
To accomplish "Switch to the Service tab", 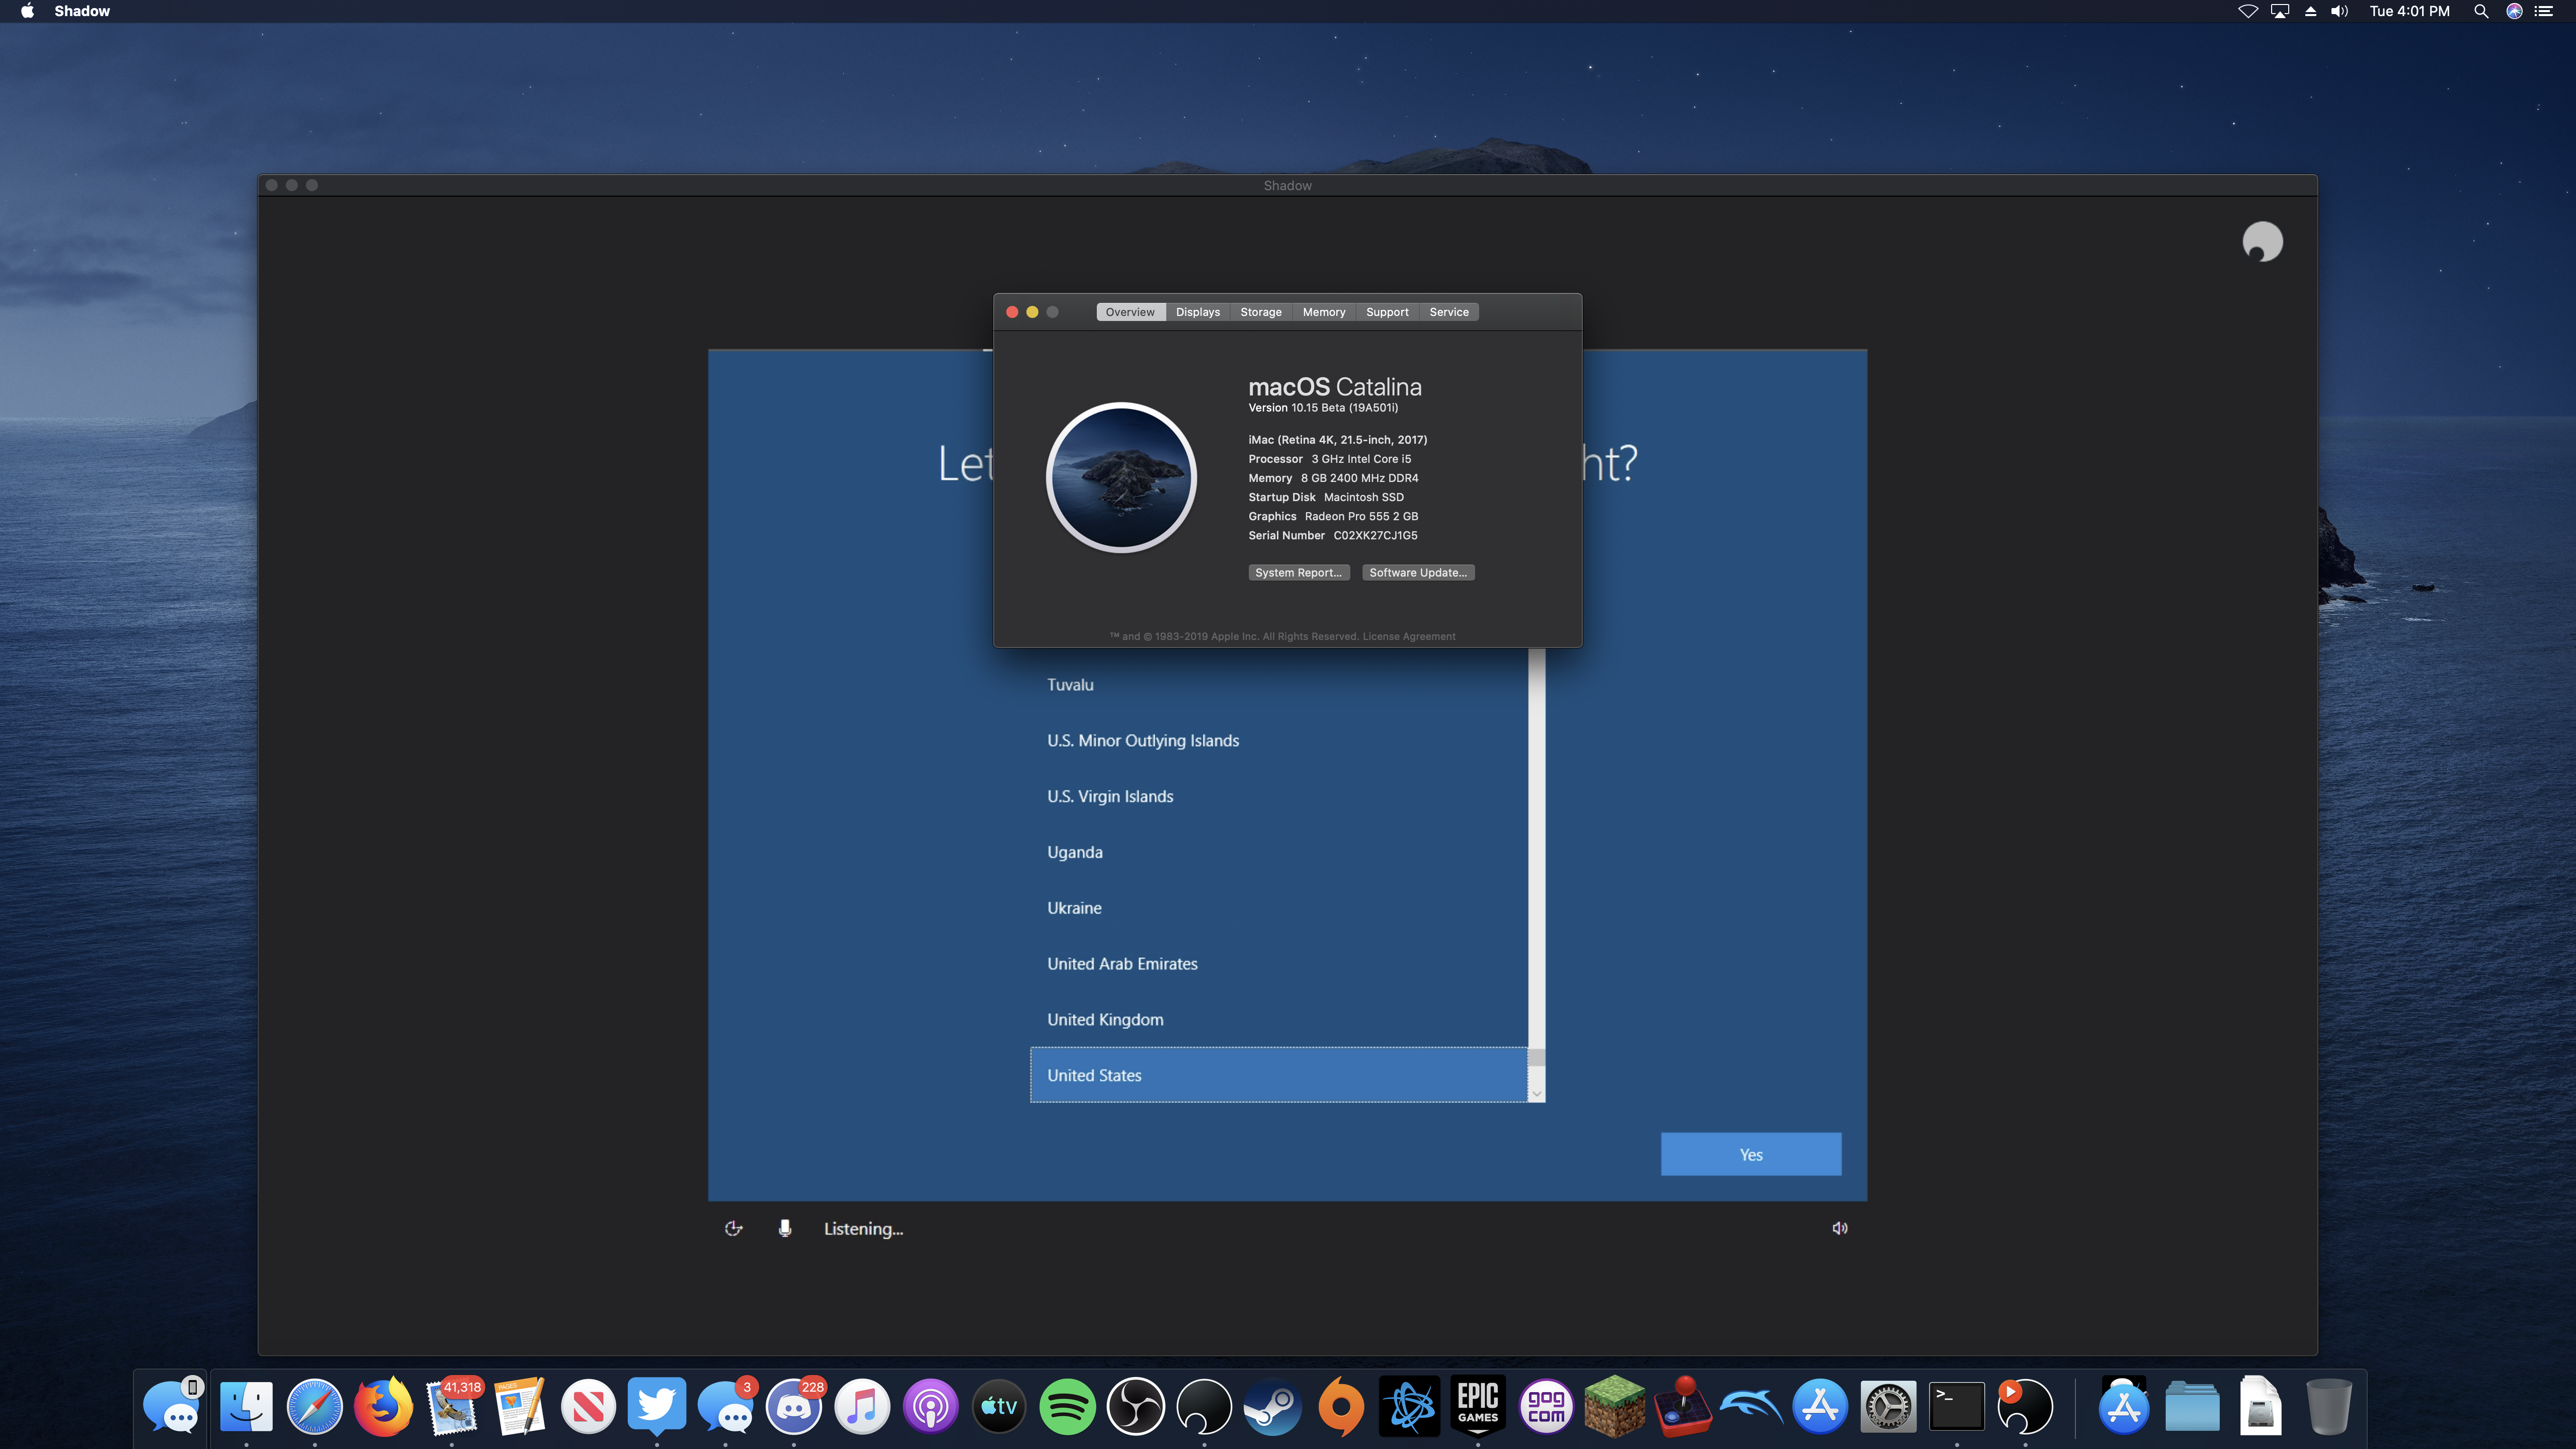I will coord(1449,312).
